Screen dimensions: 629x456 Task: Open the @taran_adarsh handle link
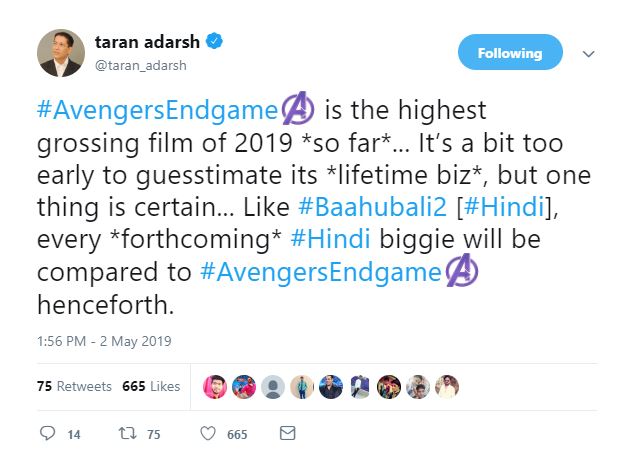140,65
